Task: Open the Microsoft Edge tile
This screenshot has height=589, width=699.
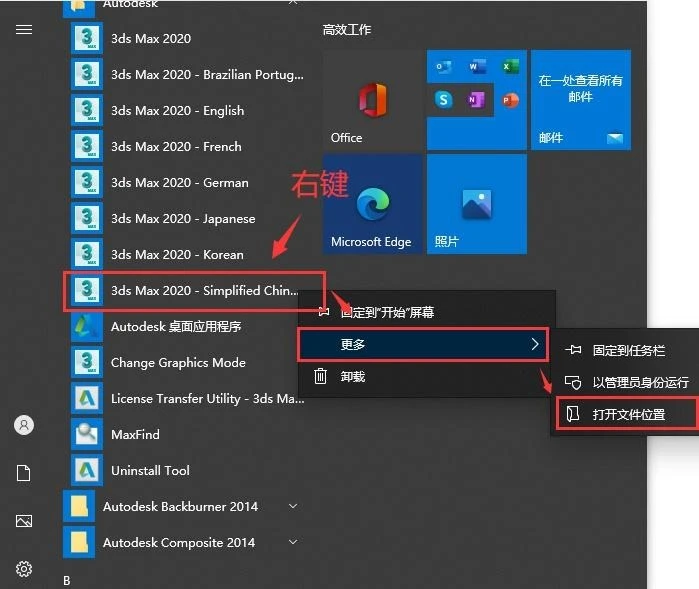Action: point(371,204)
